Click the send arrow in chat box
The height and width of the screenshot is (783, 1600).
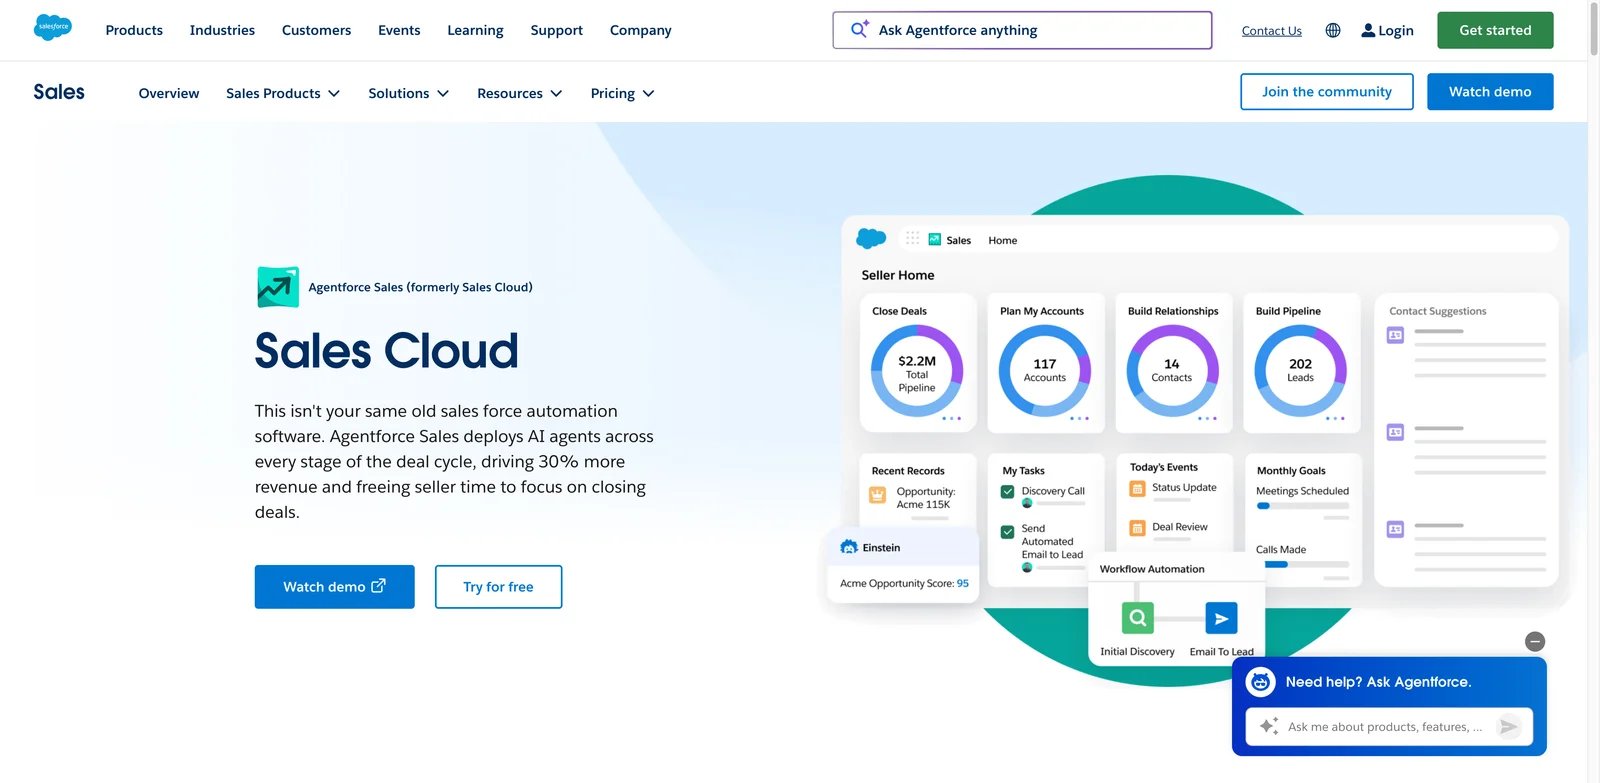click(1509, 727)
